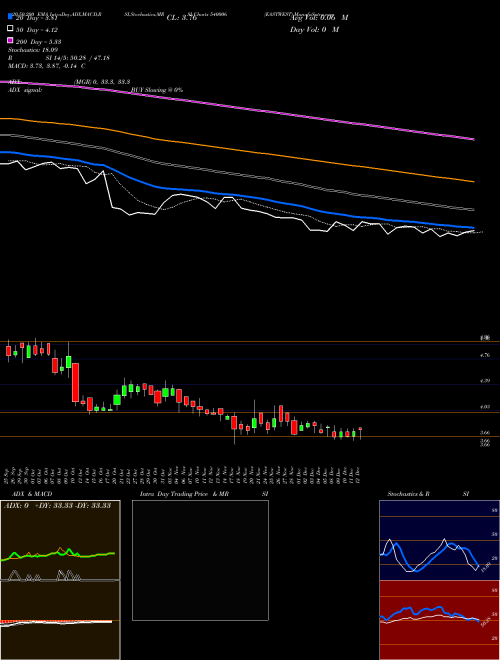This screenshot has width=500, height=660.
Task: Click the red RSI chart panel
Action: [x=439, y=620]
